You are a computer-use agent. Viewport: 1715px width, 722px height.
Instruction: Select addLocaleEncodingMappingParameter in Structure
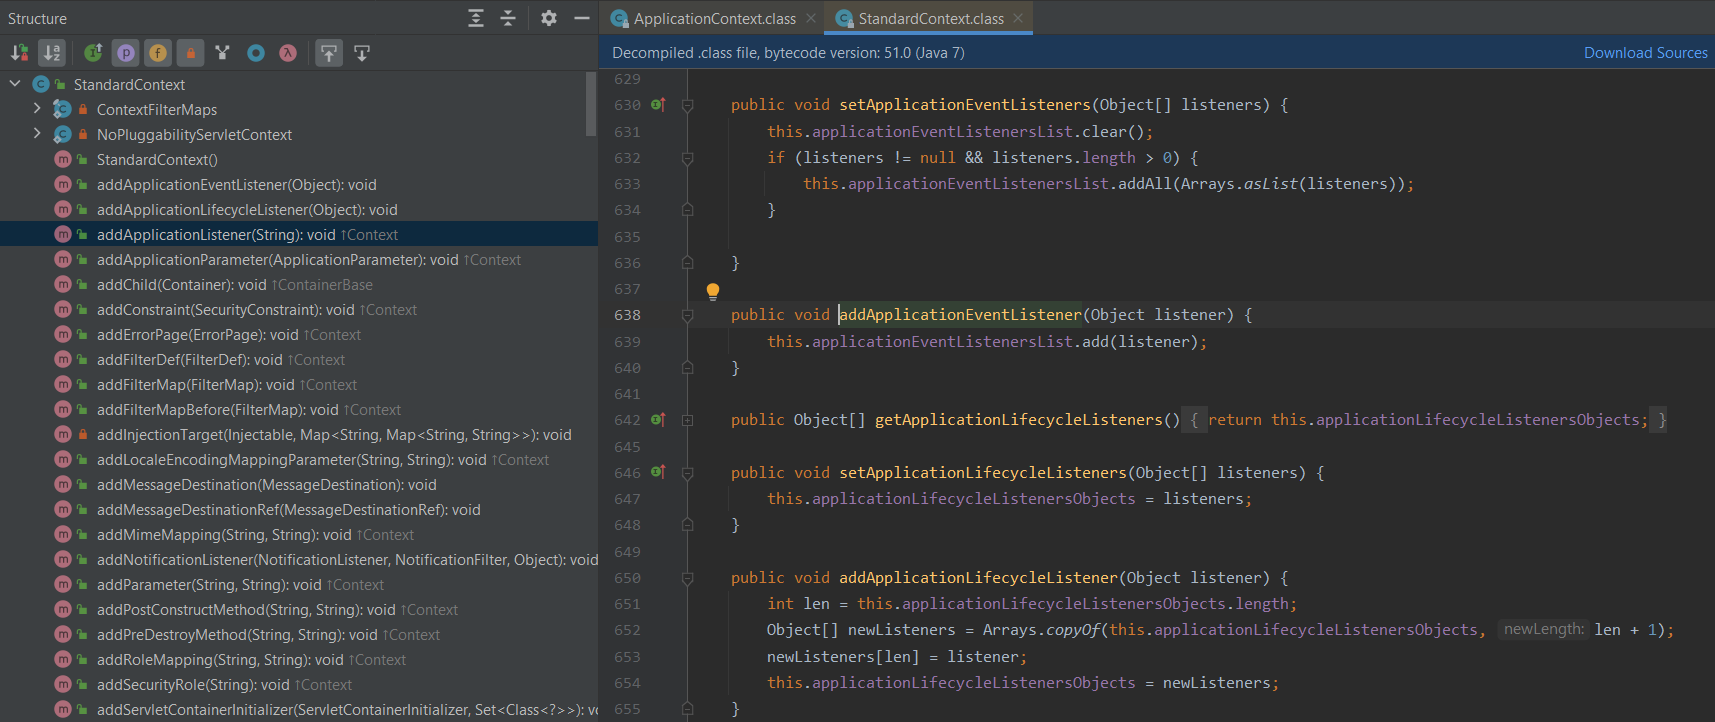pos(299,459)
